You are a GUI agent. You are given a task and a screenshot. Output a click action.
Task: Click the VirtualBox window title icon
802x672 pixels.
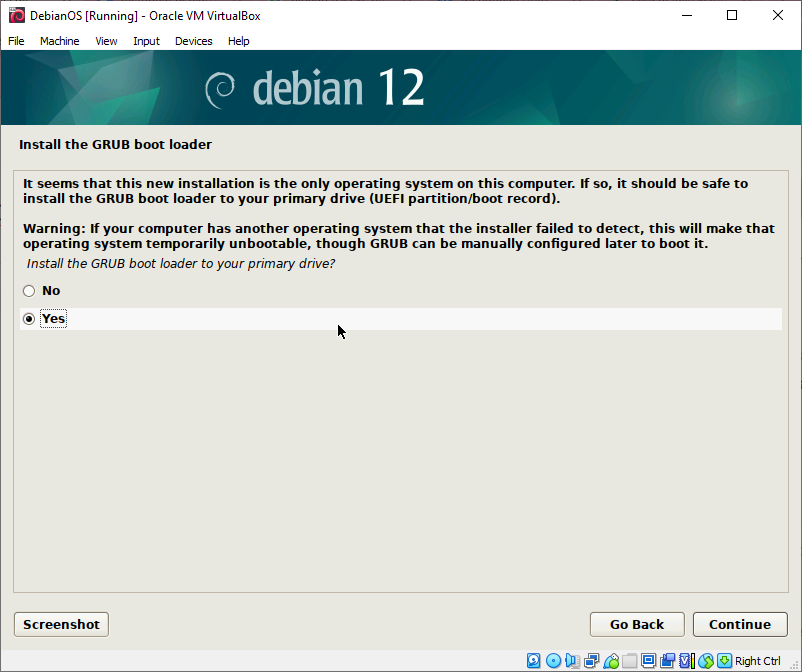[x=16, y=16]
